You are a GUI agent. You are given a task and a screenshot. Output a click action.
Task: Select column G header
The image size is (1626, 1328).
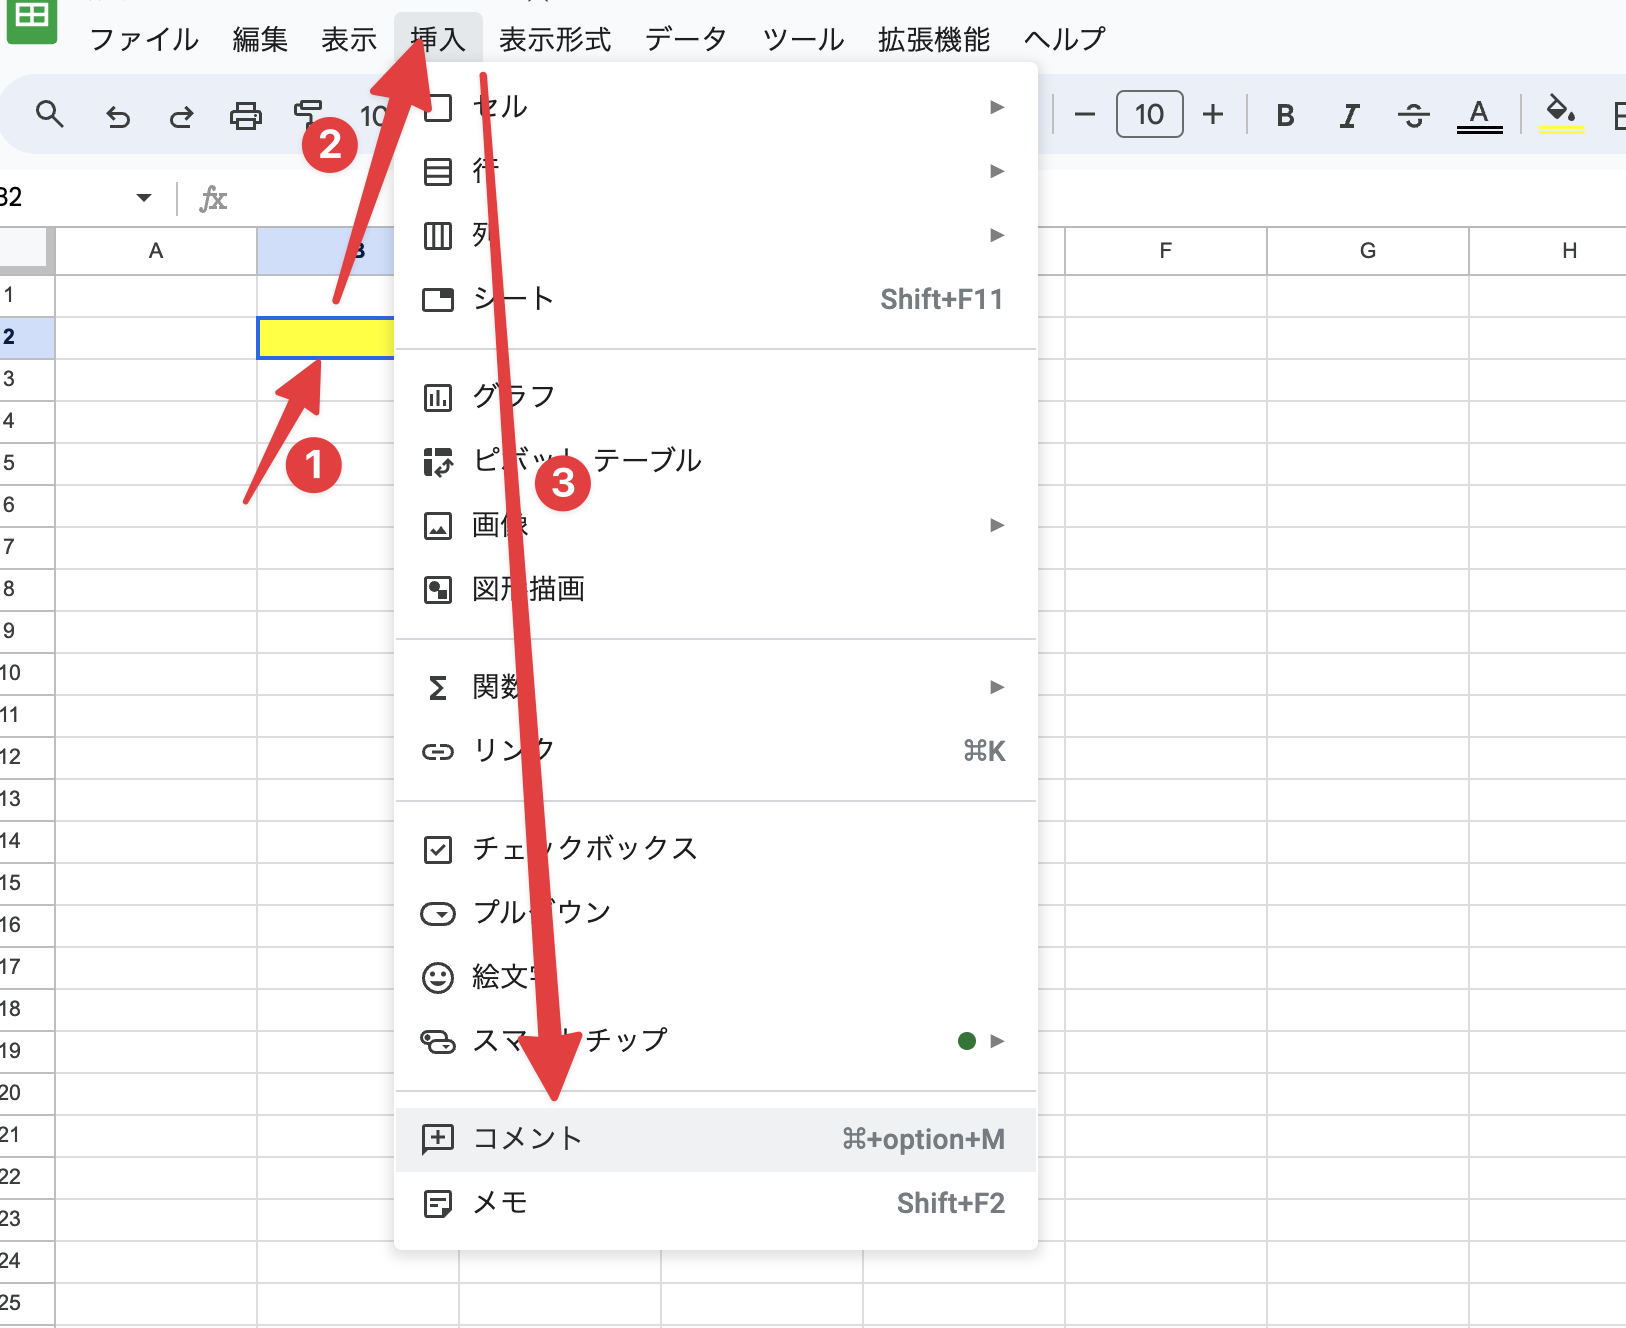(1367, 251)
